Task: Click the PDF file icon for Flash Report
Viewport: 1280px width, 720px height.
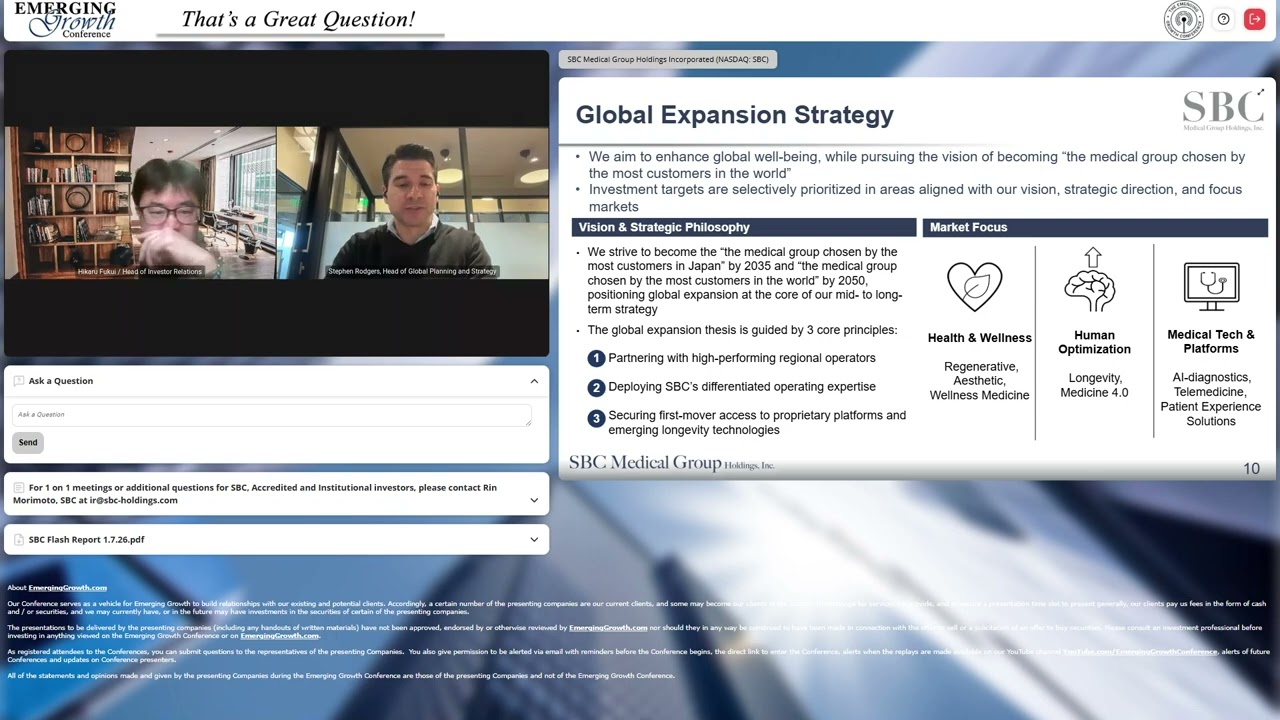Action: [19, 540]
